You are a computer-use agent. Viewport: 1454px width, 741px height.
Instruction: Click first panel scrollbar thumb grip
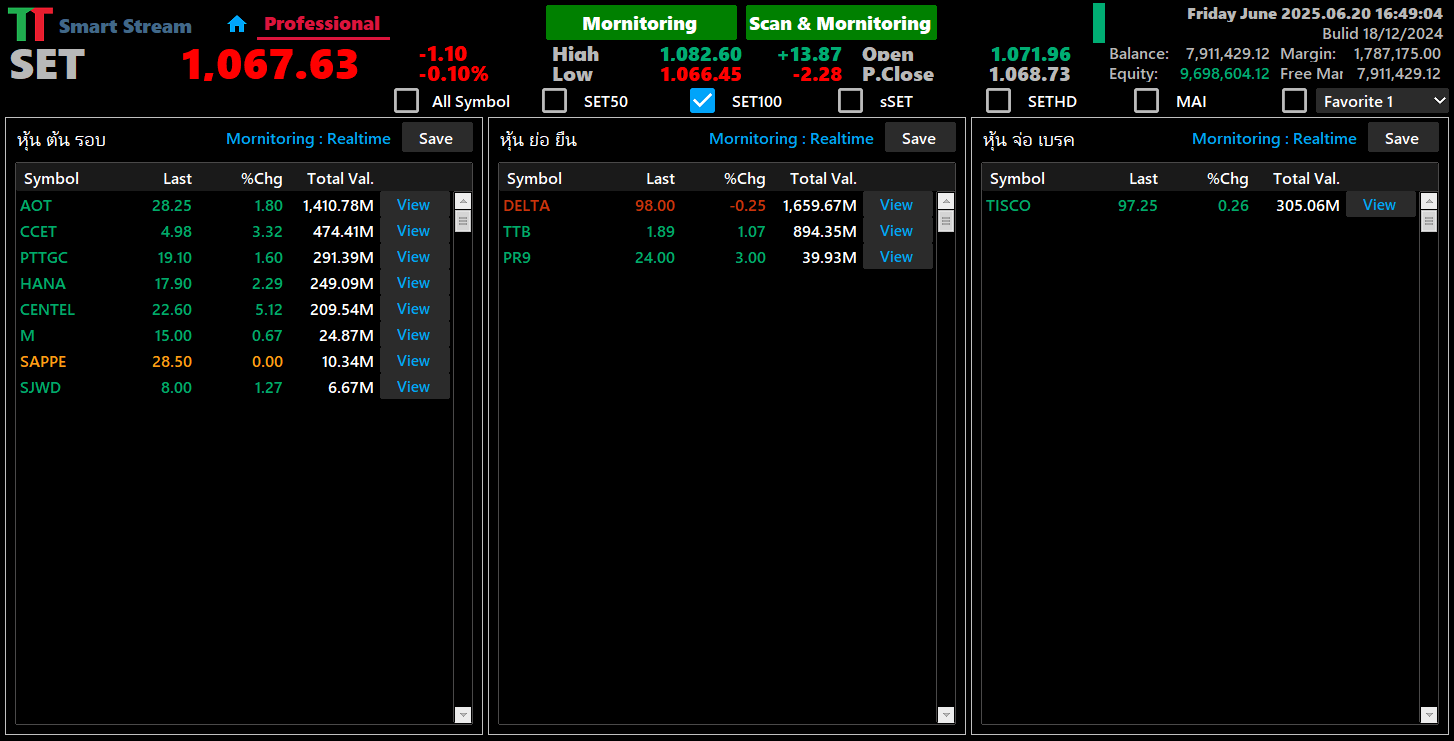click(x=463, y=221)
